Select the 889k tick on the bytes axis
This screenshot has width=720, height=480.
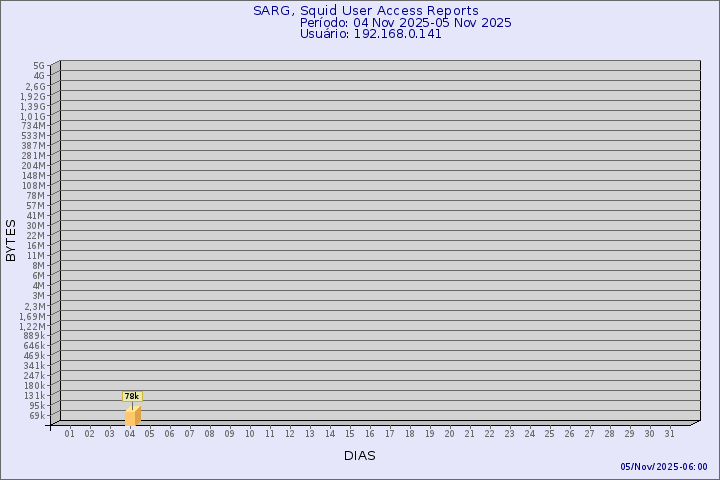(34, 336)
